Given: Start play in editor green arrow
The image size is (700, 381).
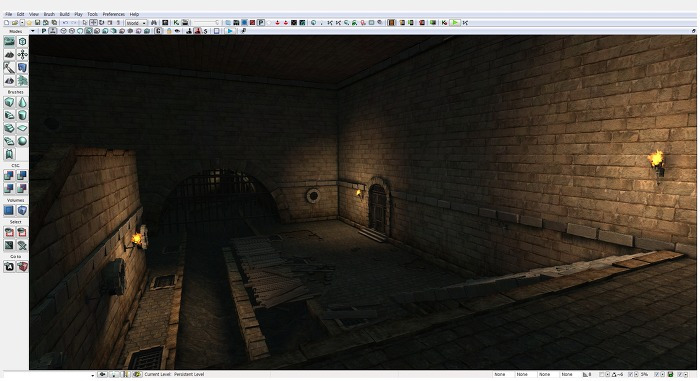Looking at the screenshot, I should tap(455, 22).
